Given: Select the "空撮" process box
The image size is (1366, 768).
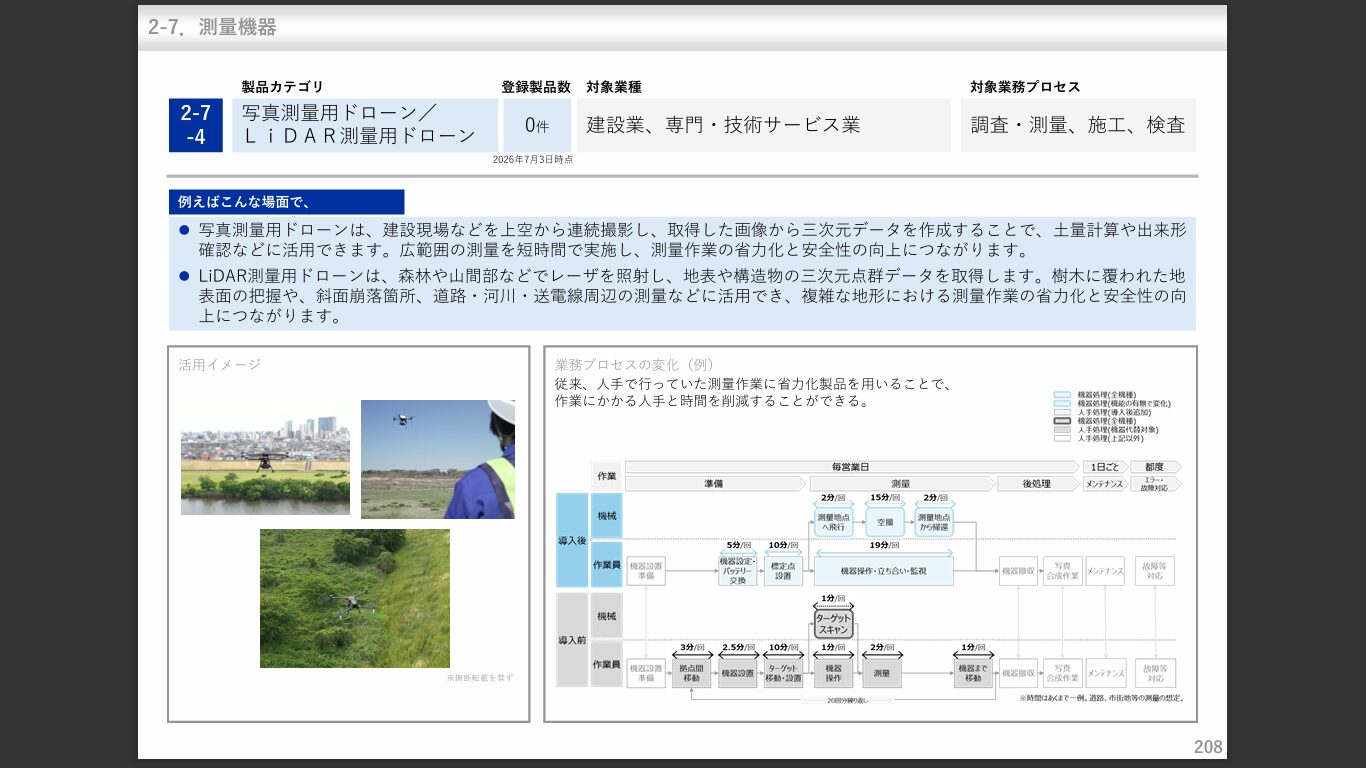Looking at the screenshot, I should [885, 523].
